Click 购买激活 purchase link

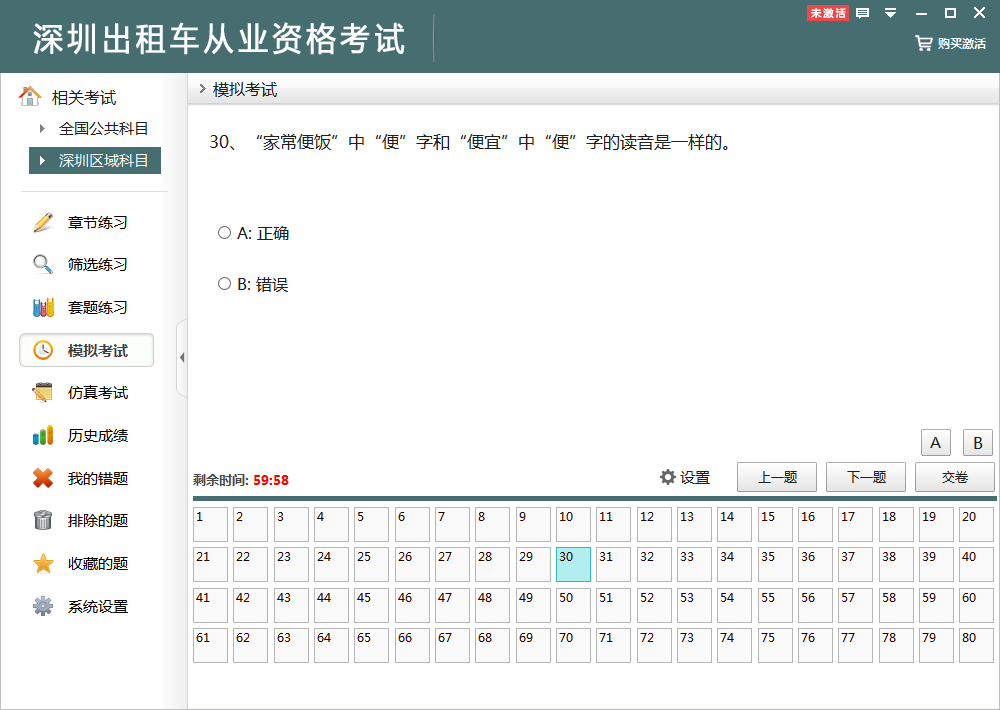(951, 44)
